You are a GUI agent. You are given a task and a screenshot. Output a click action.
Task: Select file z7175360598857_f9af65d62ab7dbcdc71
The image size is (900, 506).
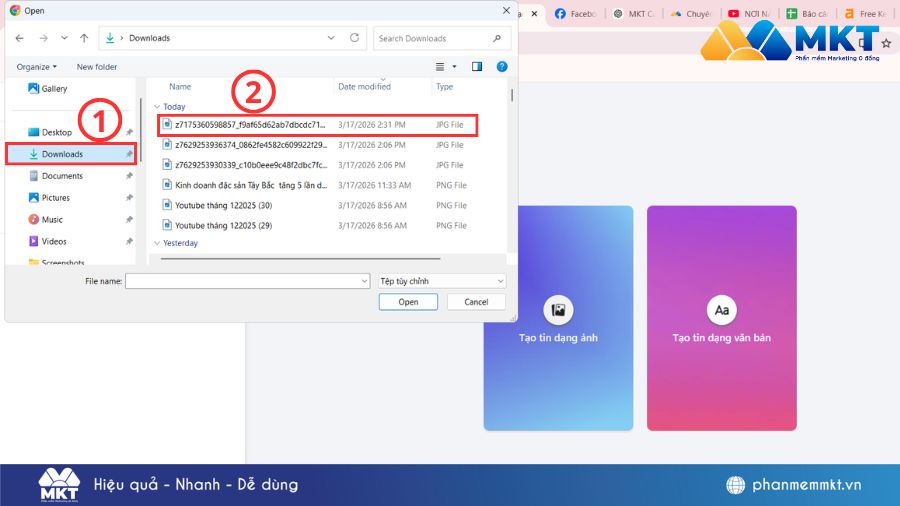(317, 124)
